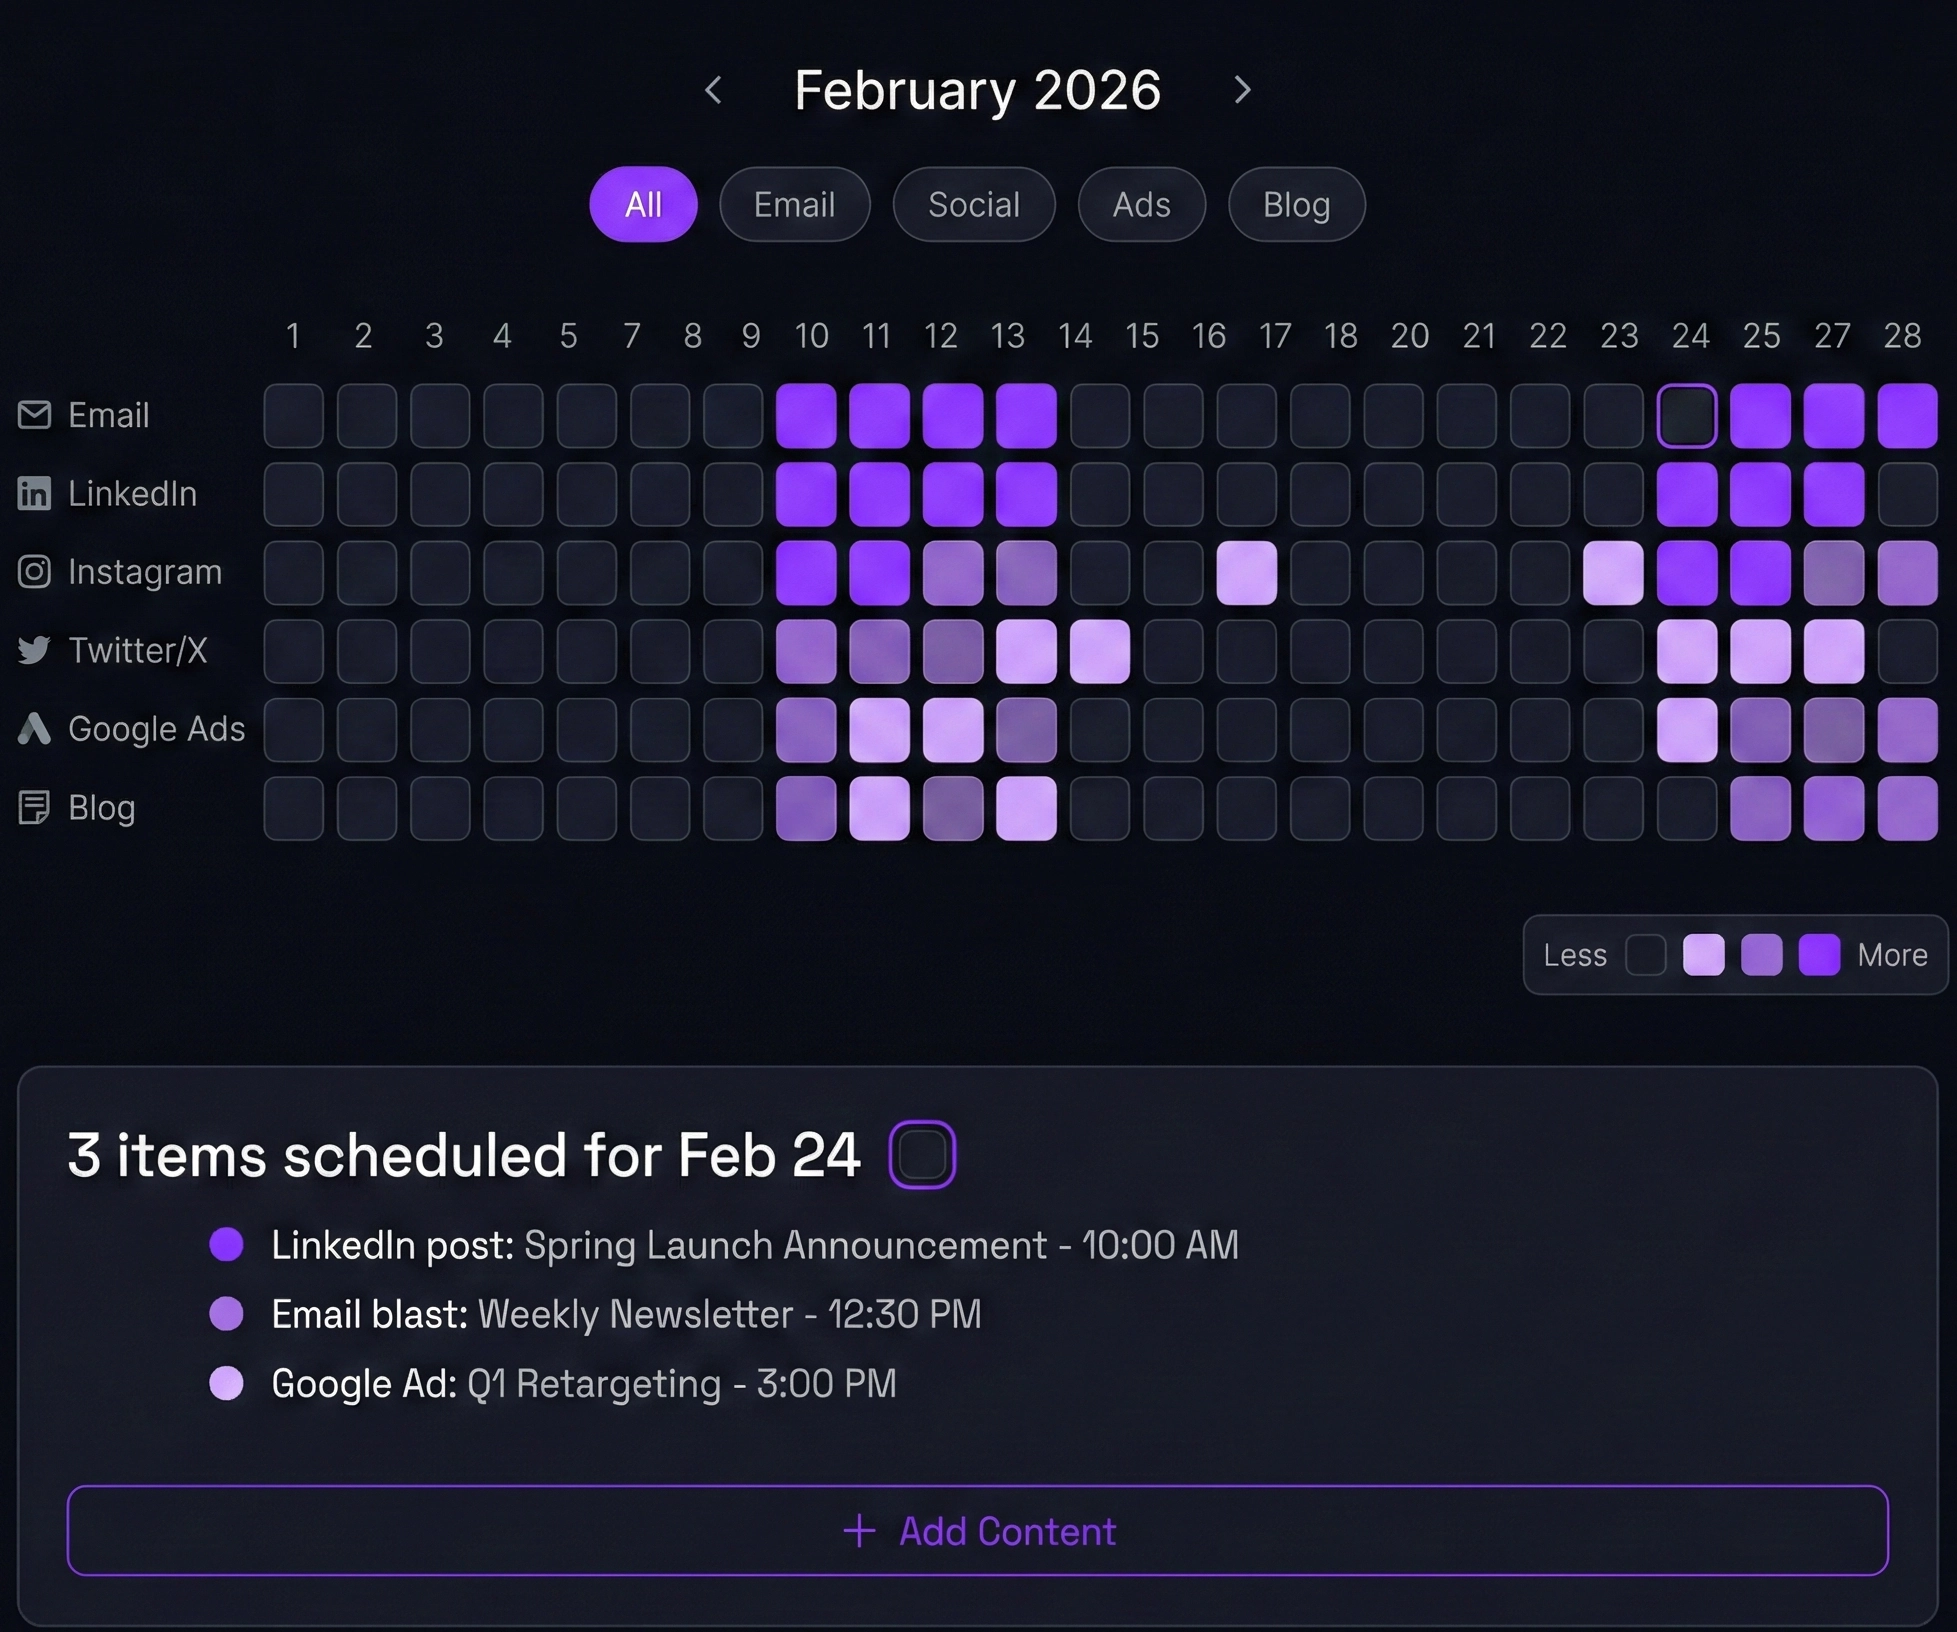This screenshot has width=1957, height=1632.
Task: Click the plus icon in Add Content
Action: point(859,1531)
